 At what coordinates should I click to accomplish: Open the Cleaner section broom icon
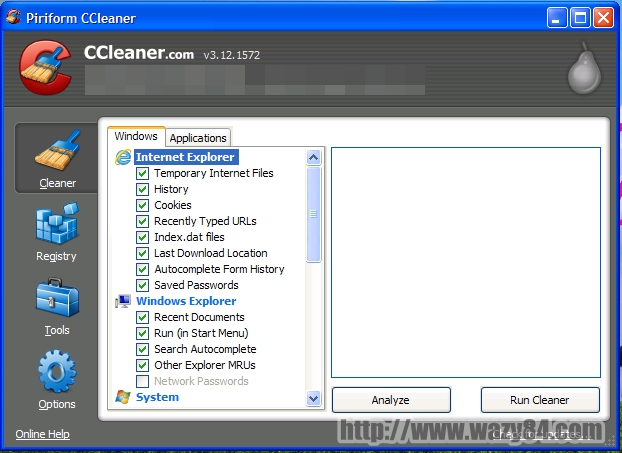[58, 150]
